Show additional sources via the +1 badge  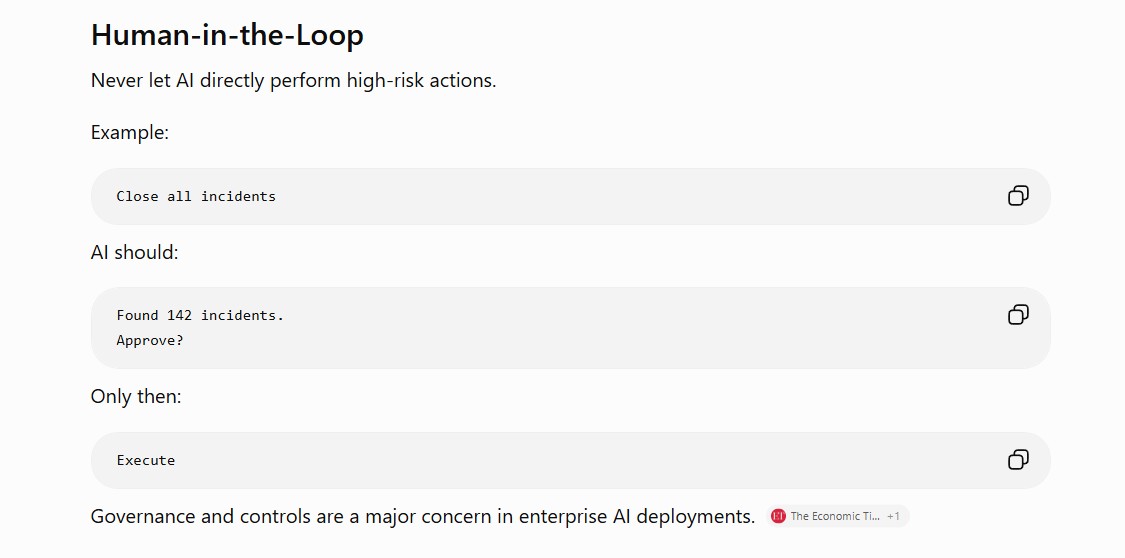[893, 516]
